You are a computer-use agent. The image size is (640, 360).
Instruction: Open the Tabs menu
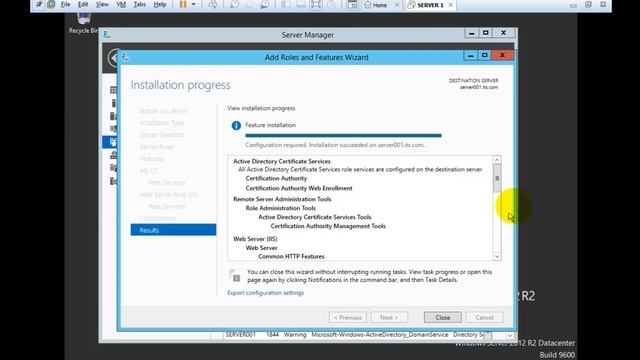140,4
